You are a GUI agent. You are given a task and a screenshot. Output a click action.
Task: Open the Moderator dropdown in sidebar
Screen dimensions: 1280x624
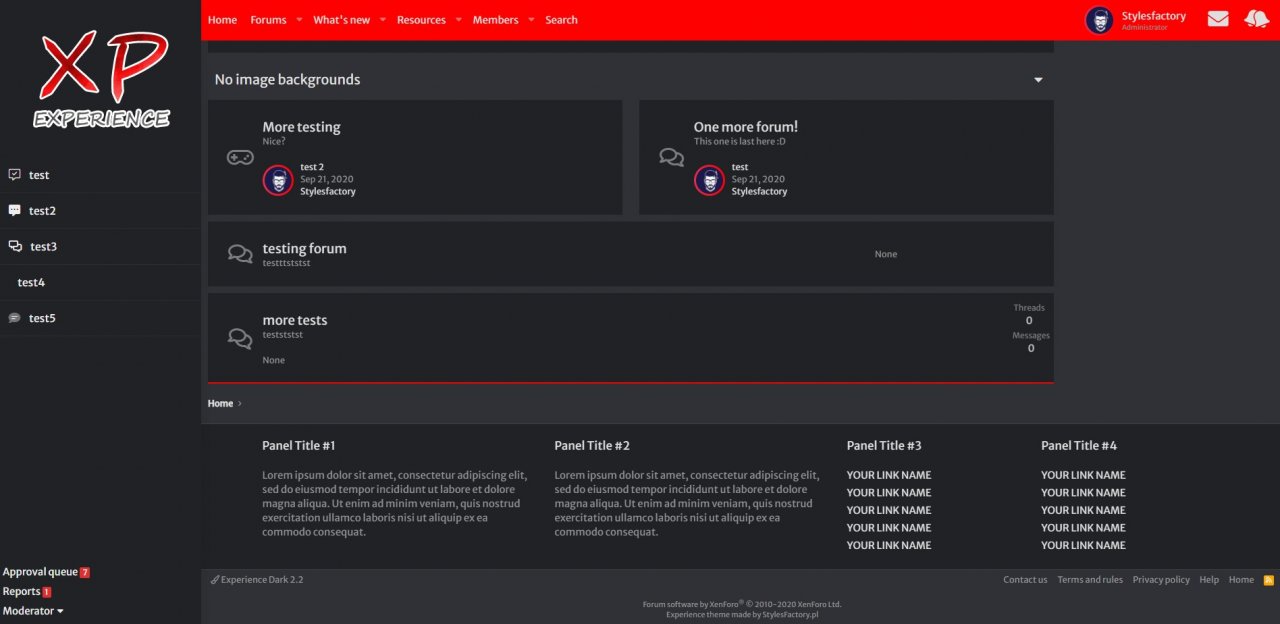33,611
